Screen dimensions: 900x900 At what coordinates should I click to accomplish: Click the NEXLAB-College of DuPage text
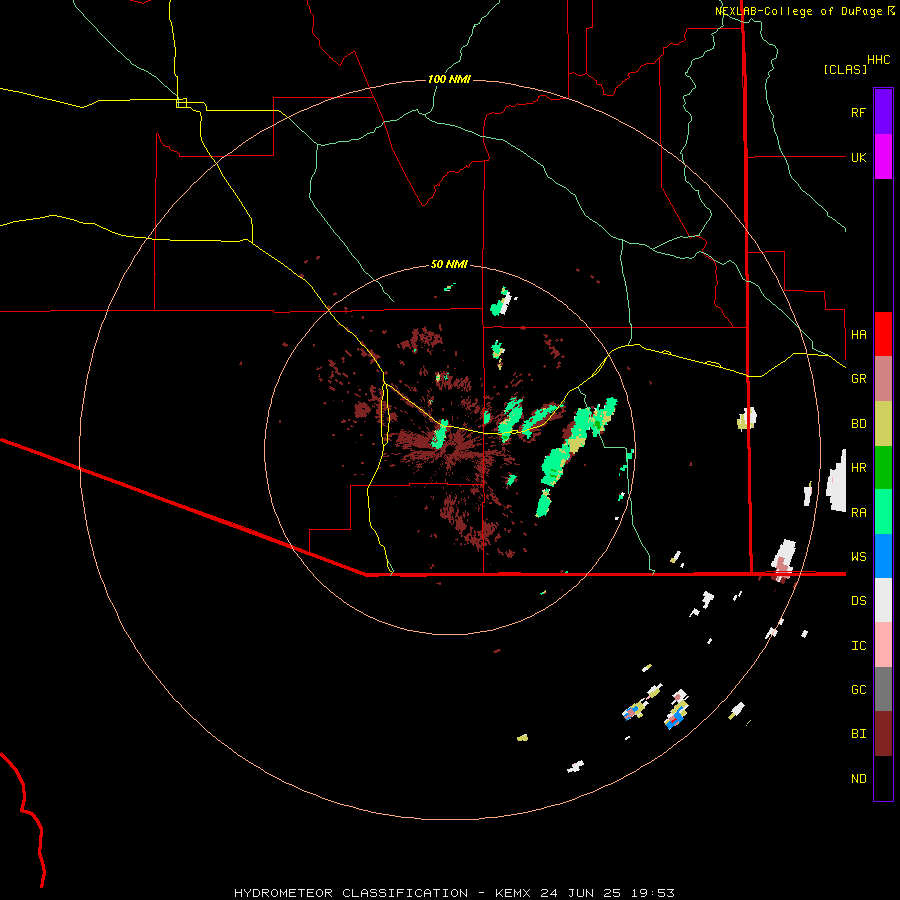pos(798,11)
